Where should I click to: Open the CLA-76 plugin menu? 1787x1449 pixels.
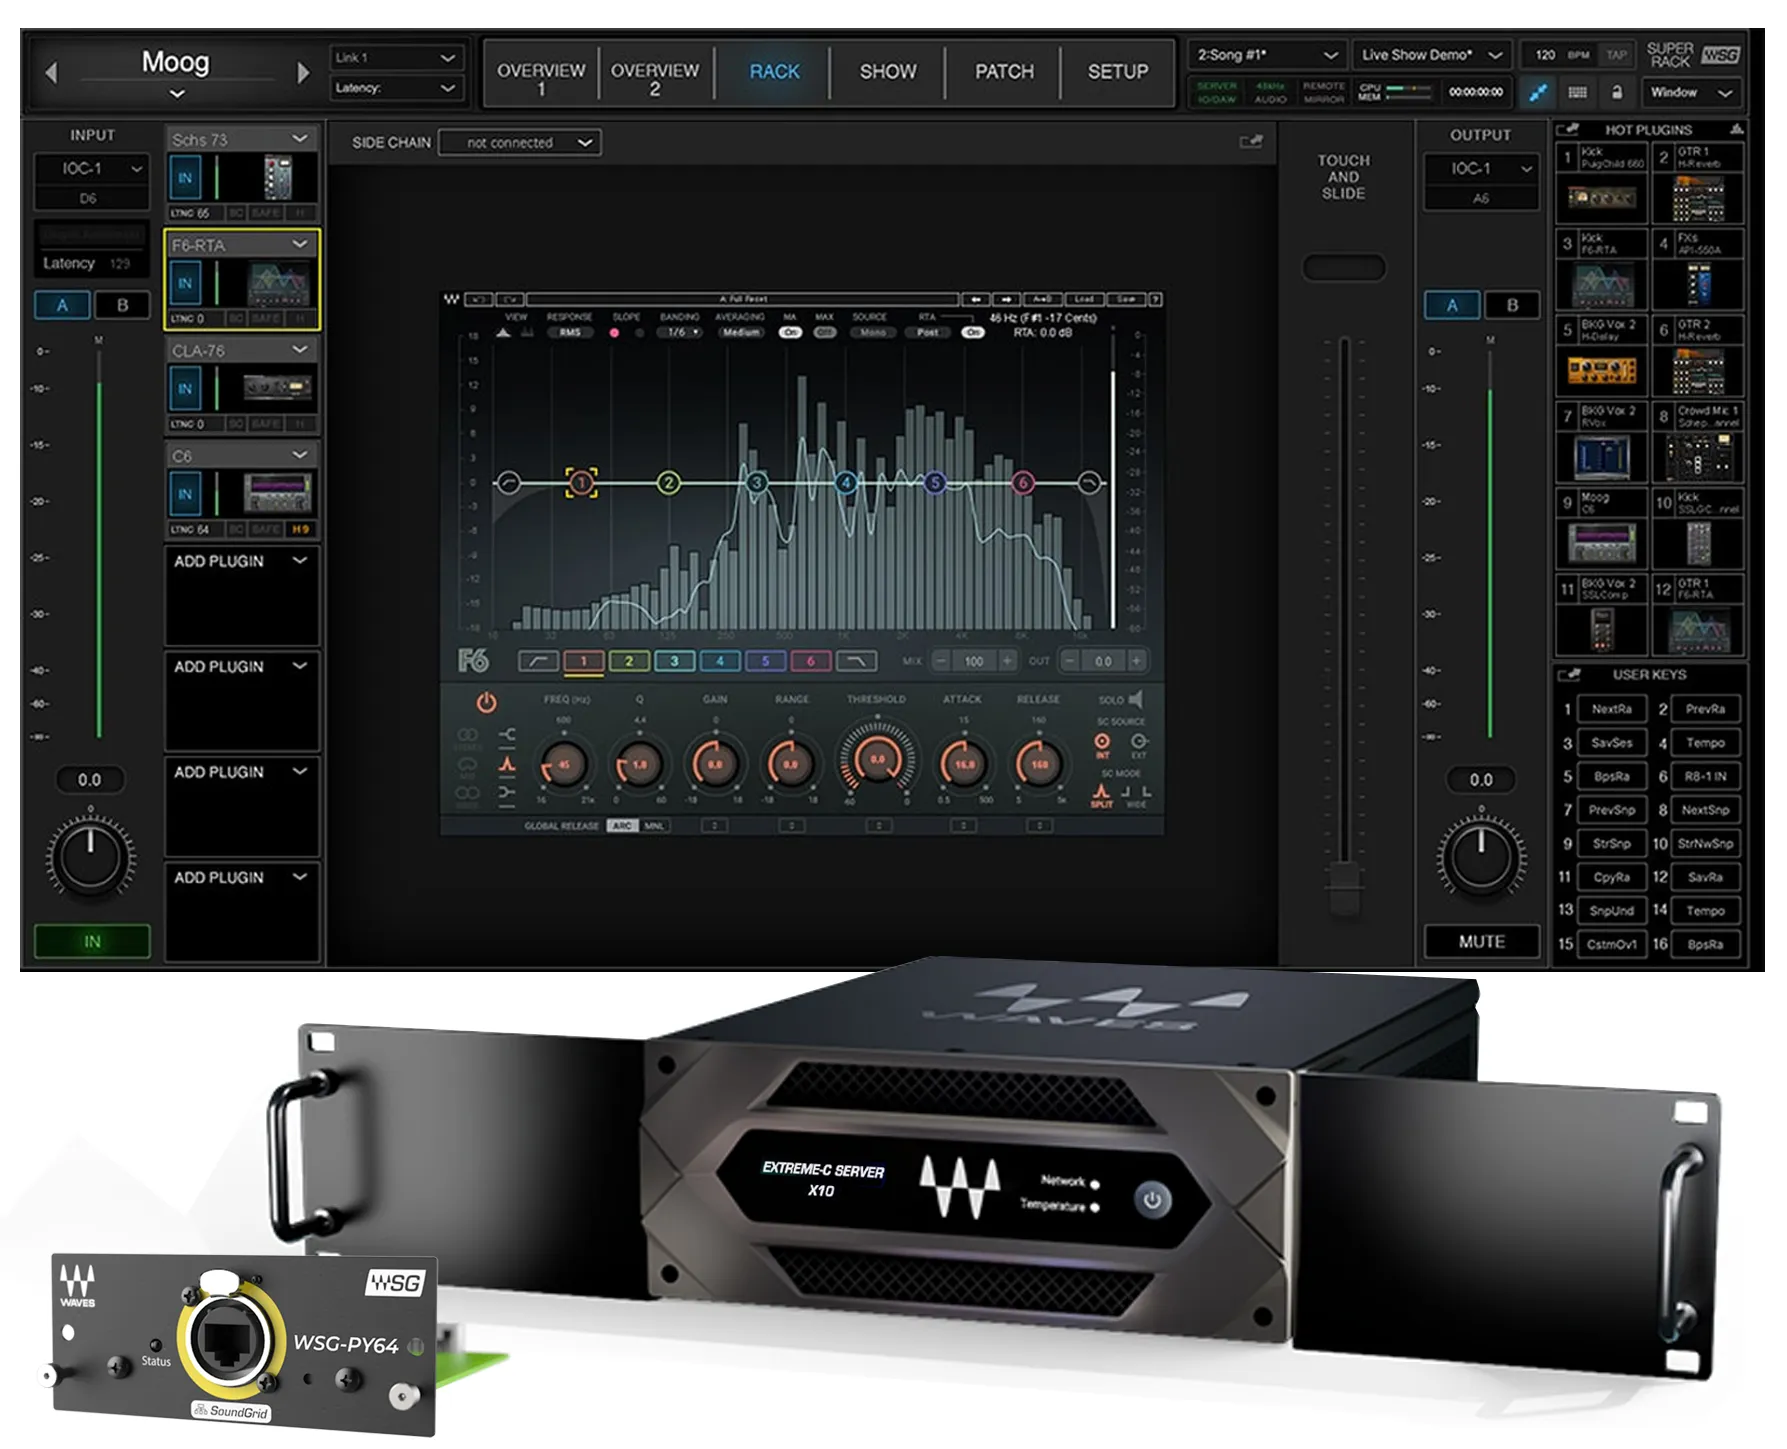[x=299, y=349]
